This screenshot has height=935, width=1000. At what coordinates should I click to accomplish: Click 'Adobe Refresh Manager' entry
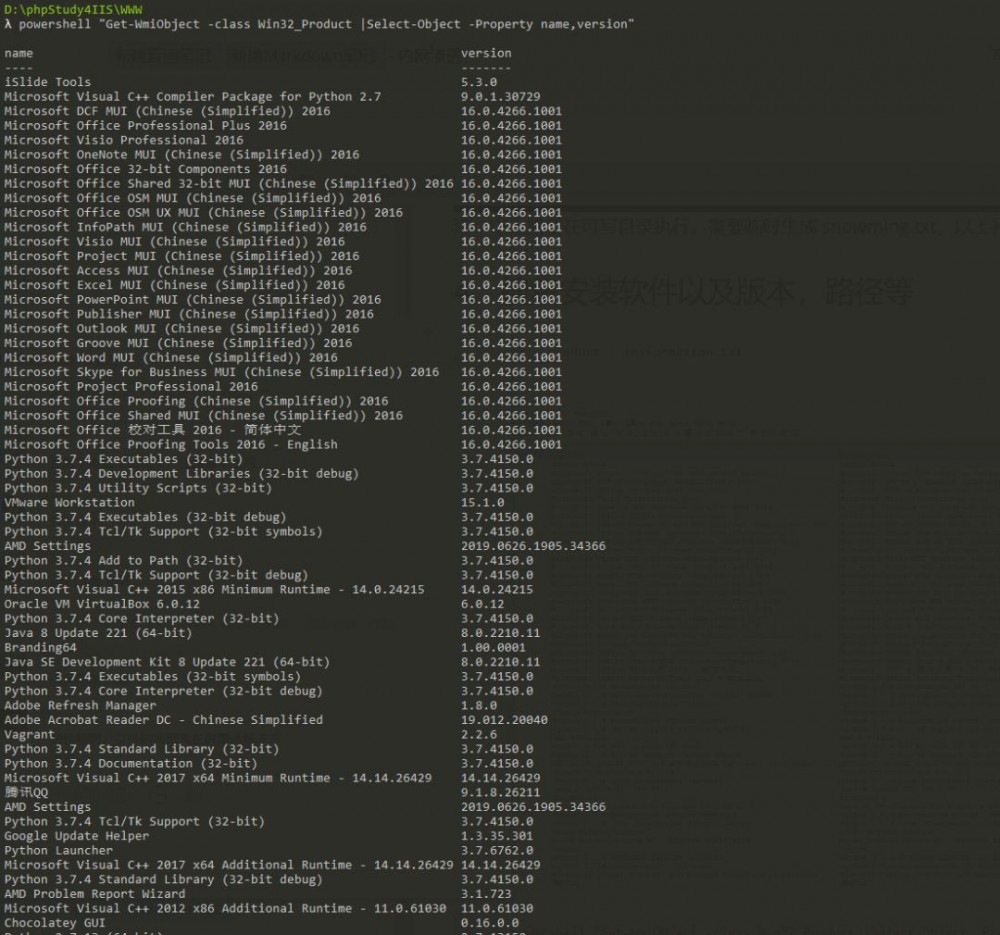pyautogui.click(x=80, y=706)
